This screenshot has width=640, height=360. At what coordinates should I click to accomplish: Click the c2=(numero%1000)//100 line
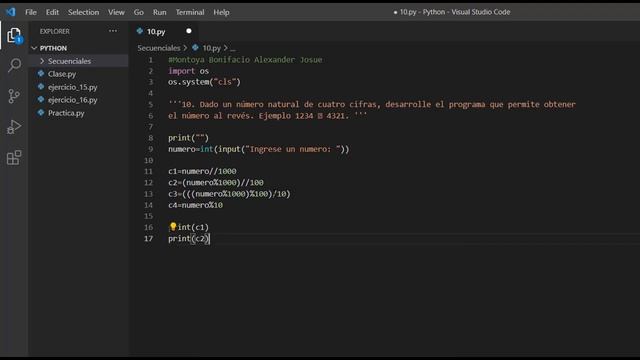click(x=216, y=182)
